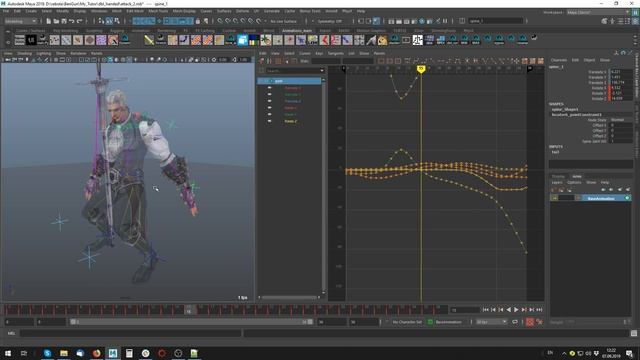The image size is (640, 360).
Task: Open the calculator from the taskbar
Action: [x=129, y=353]
